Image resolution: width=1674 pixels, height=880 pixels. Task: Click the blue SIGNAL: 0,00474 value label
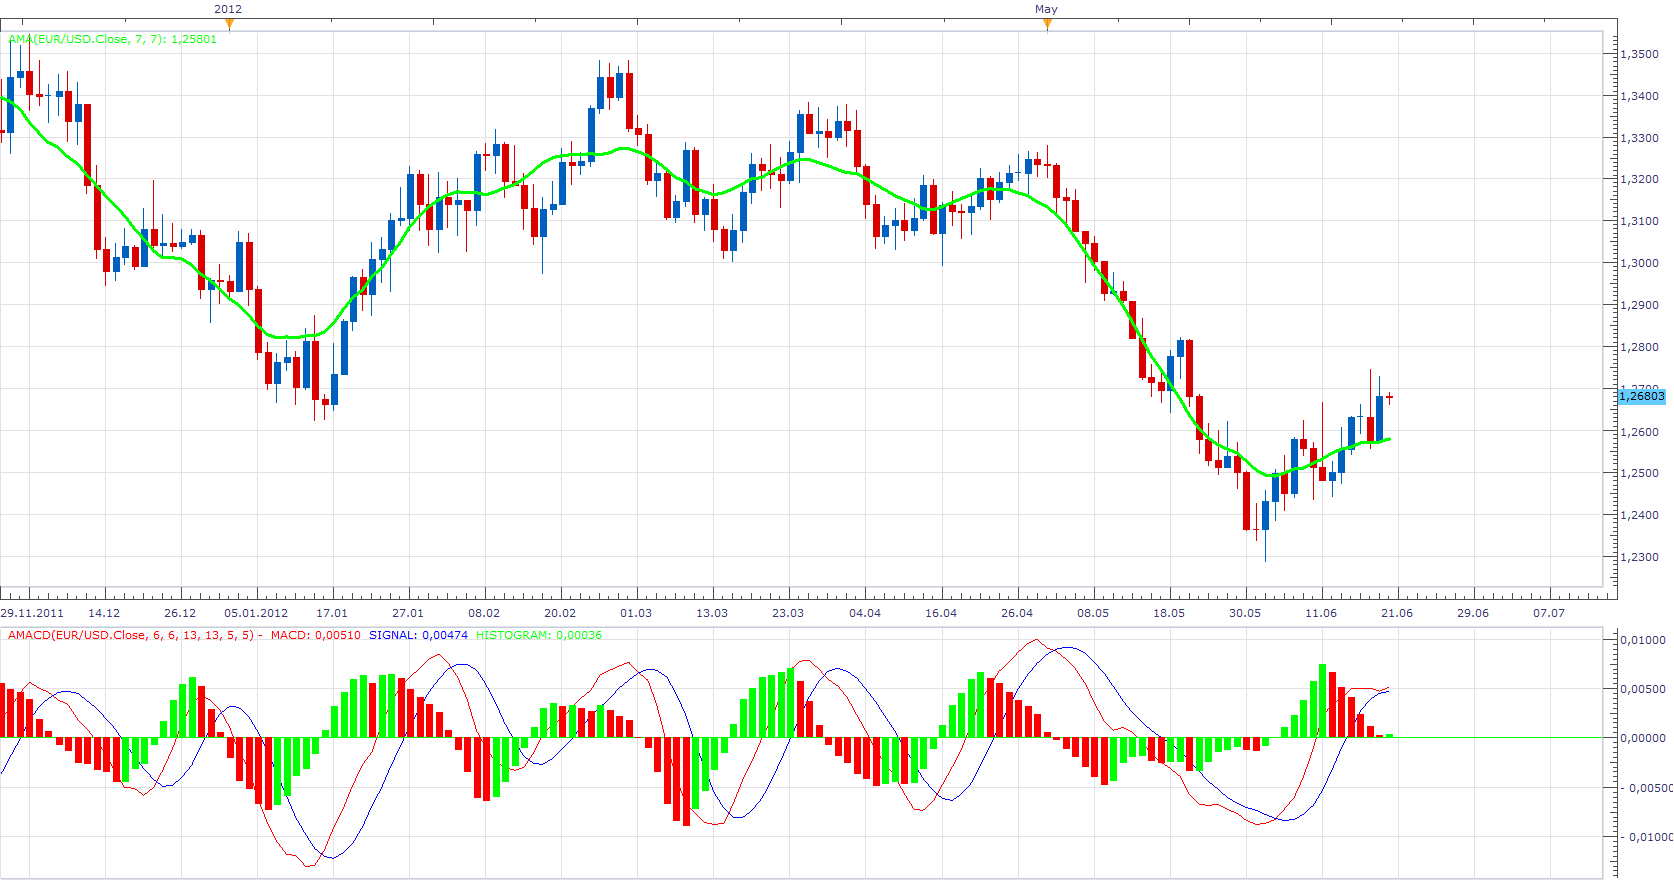pyautogui.click(x=418, y=635)
